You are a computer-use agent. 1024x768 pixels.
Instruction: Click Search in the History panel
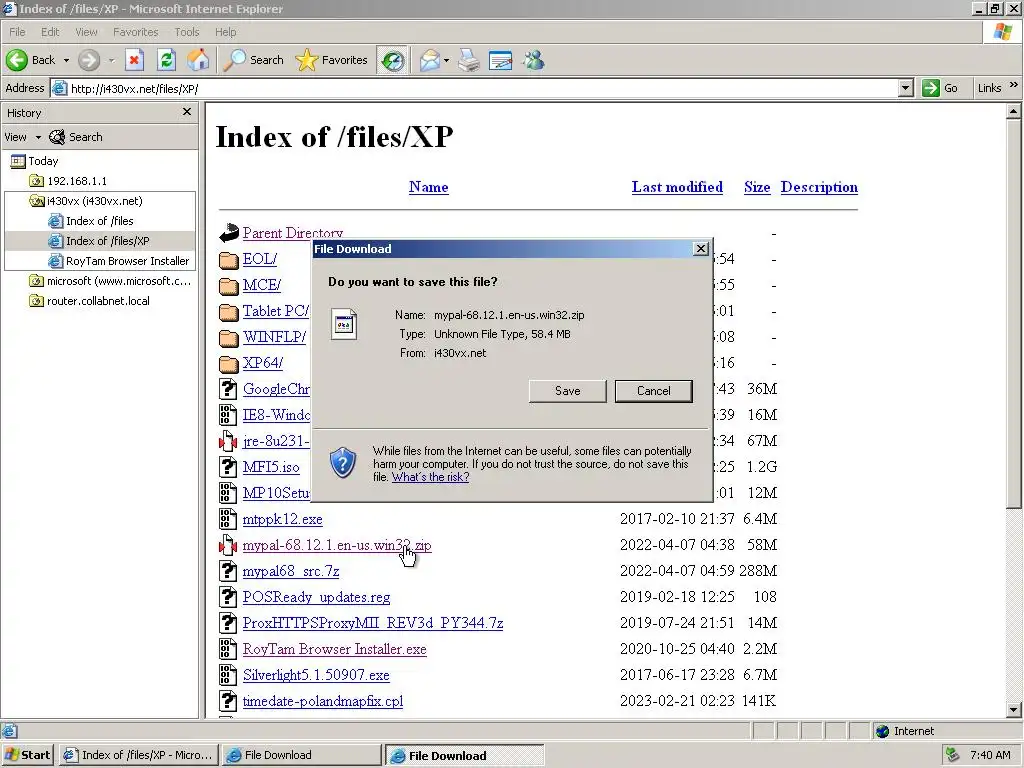76,137
